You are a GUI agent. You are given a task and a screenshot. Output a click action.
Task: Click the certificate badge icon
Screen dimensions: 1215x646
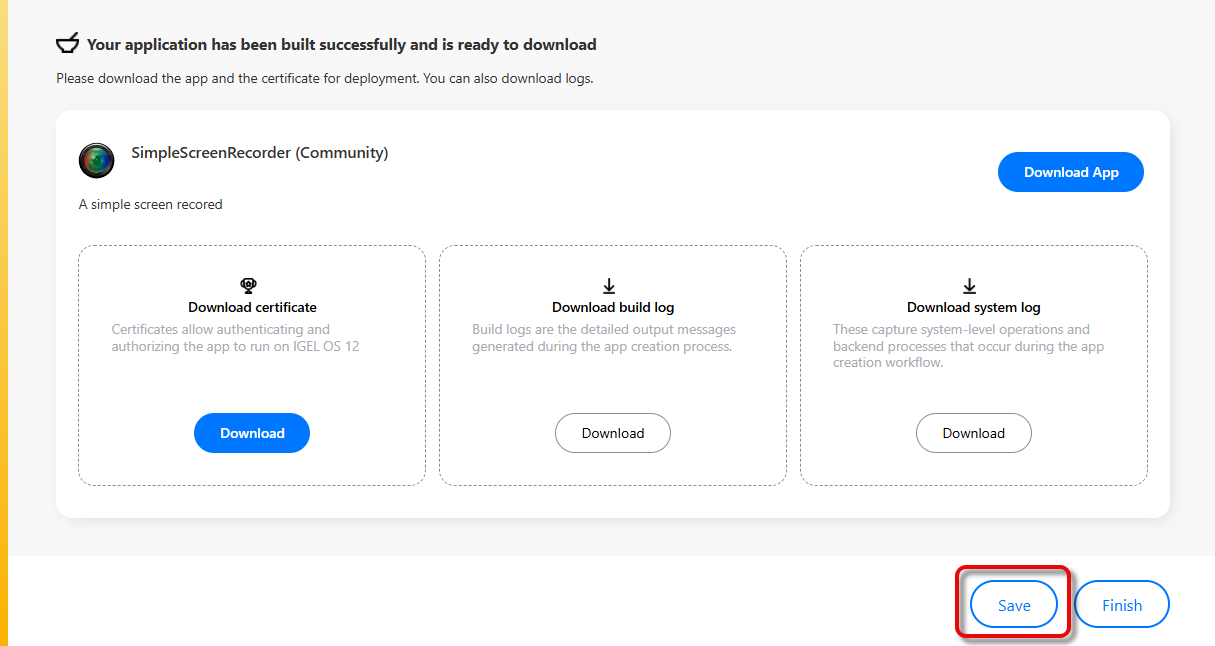click(249, 286)
